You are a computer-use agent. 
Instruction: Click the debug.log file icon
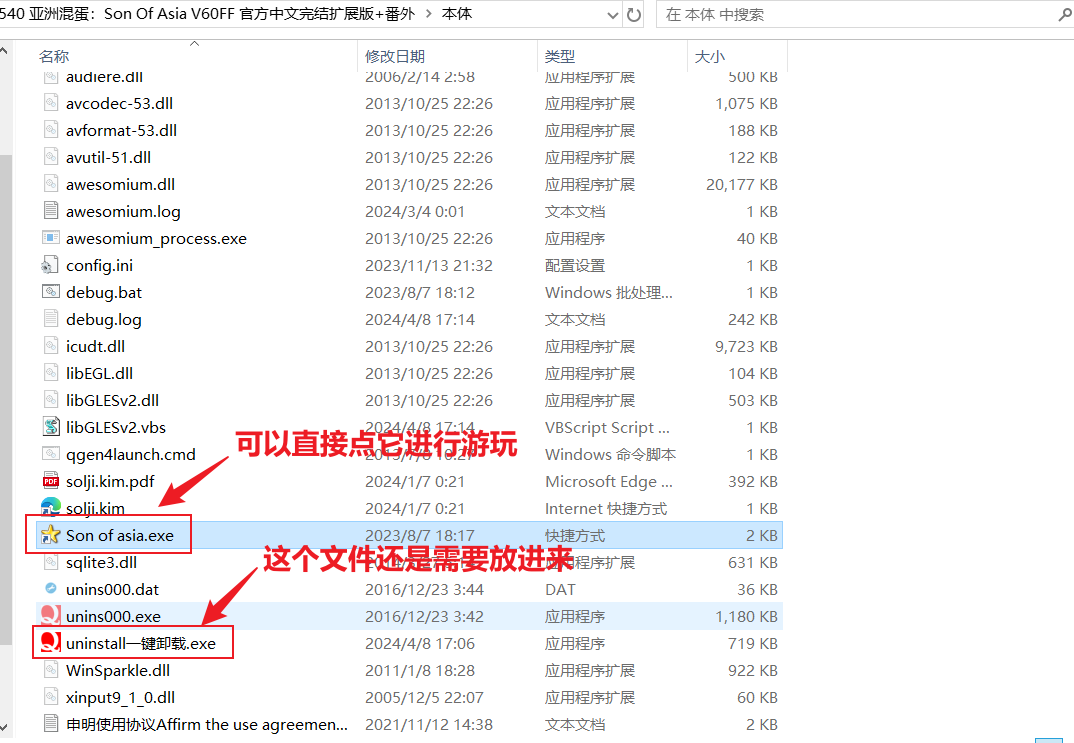pos(51,319)
